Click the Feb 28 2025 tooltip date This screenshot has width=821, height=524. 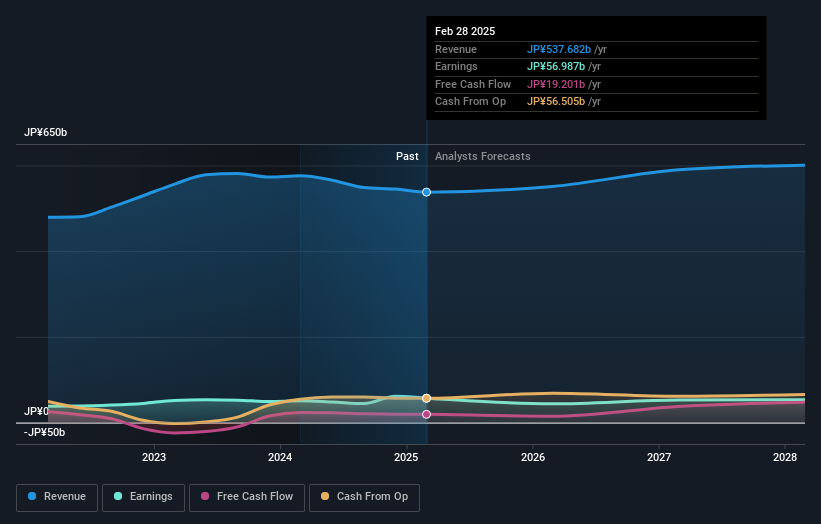[x=465, y=31]
